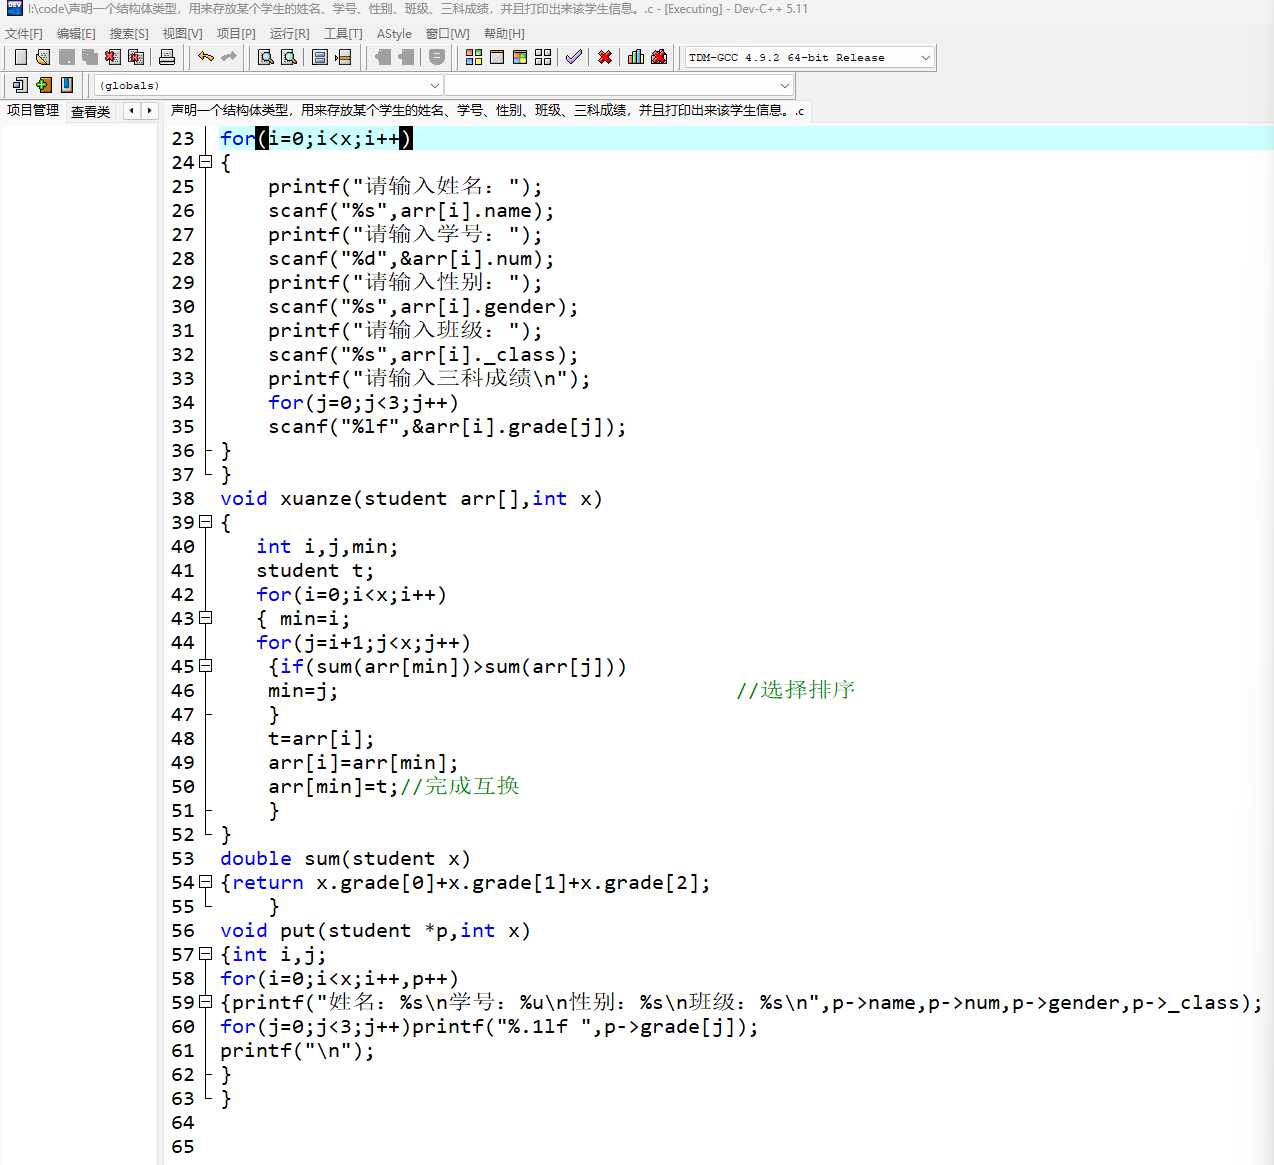Image resolution: width=1274 pixels, height=1165 pixels.
Task: Switch to the 项目管理 panel tab
Action: pyautogui.click(x=33, y=110)
